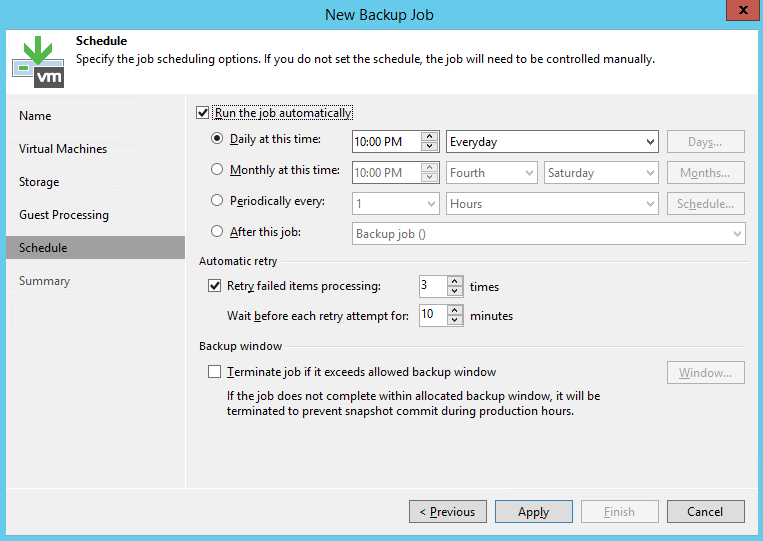
Task: Toggle Run the job automatically checkbox
Action: [204, 113]
